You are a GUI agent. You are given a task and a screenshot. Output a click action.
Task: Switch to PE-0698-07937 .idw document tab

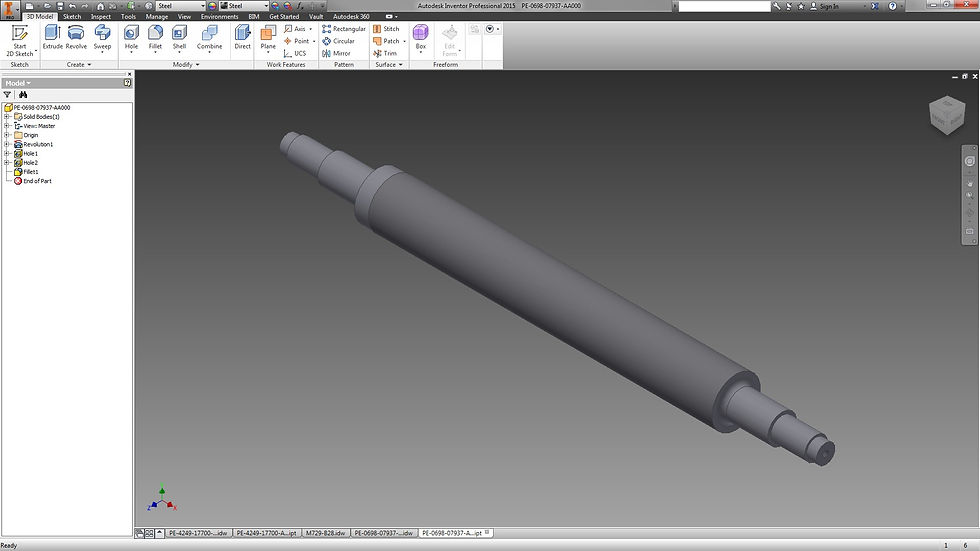pyautogui.click(x=384, y=533)
